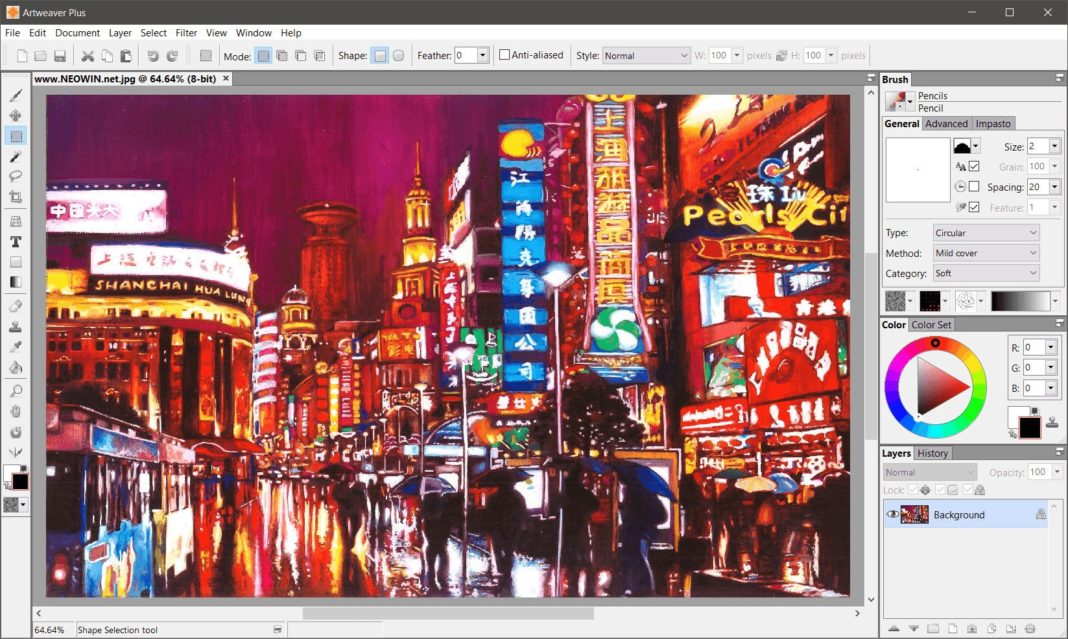Screen dimensions: 1068x639
Task: Enable the Anti-aliased option
Action: coord(505,55)
